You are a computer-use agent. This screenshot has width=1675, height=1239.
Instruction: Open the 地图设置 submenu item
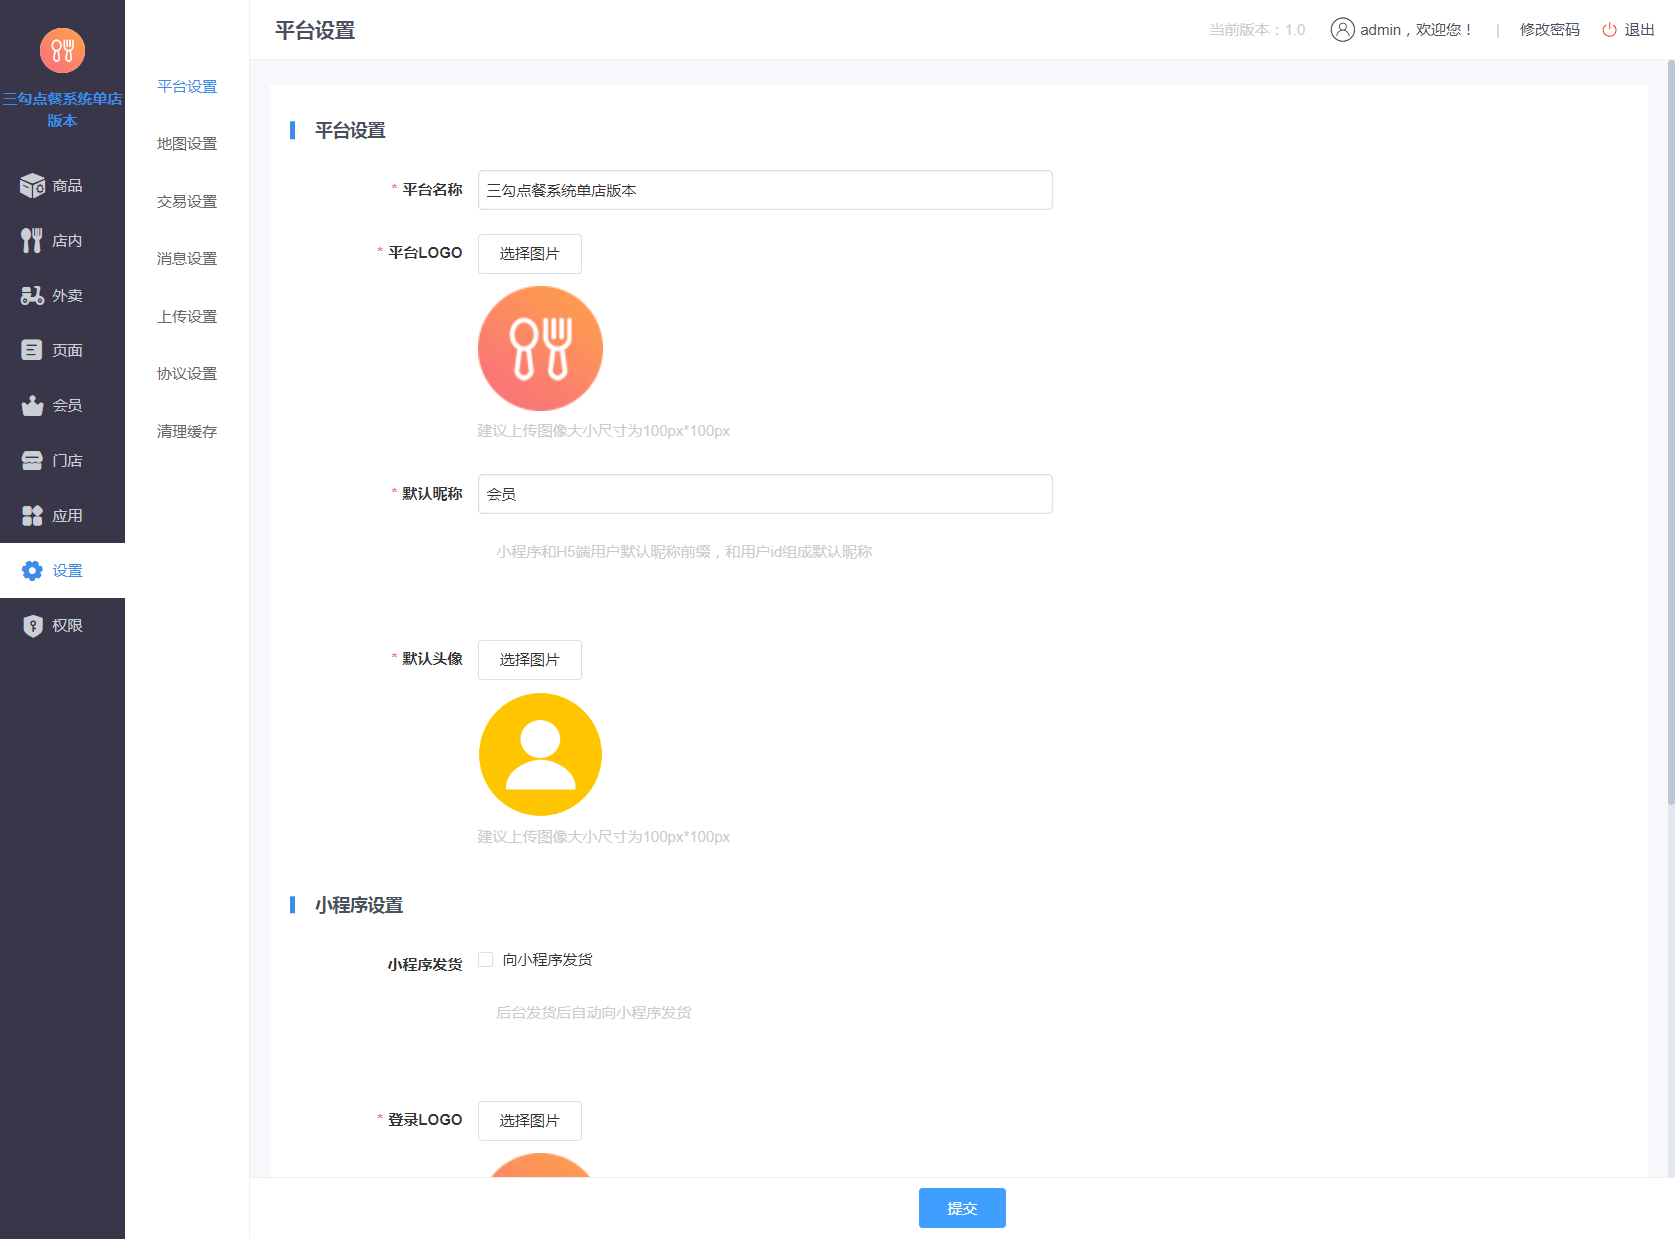(x=187, y=144)
